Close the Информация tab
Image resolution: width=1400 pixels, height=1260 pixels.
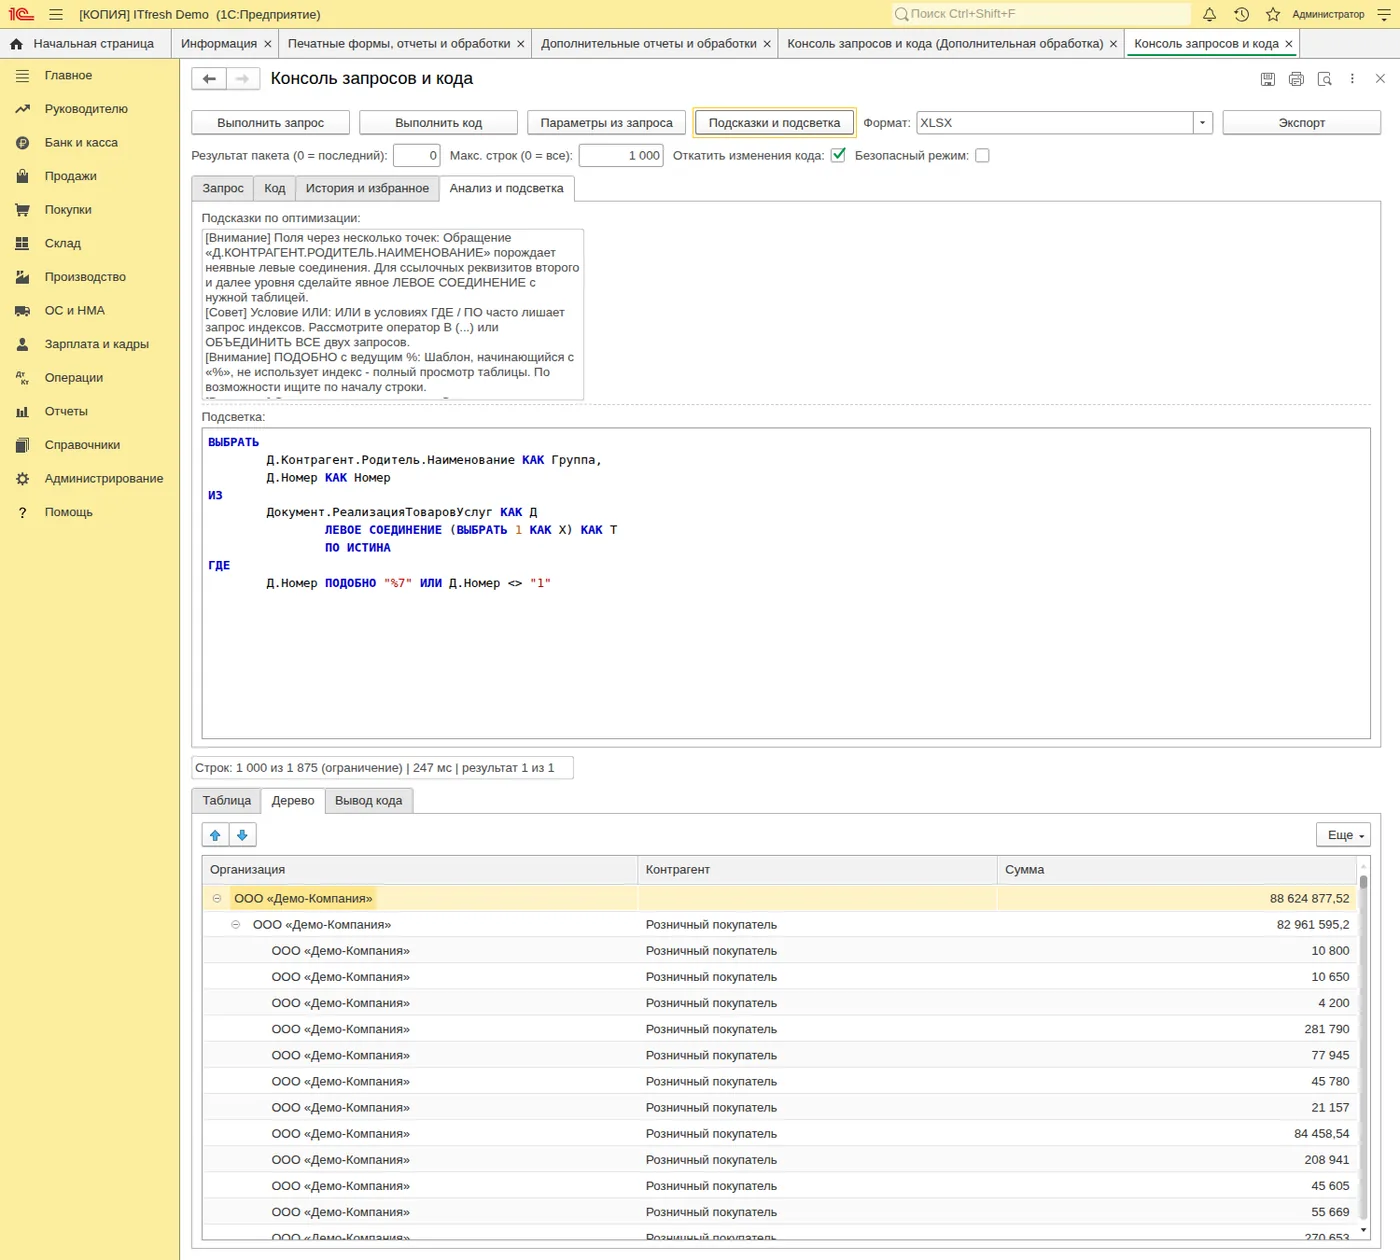tap(267, 44)
